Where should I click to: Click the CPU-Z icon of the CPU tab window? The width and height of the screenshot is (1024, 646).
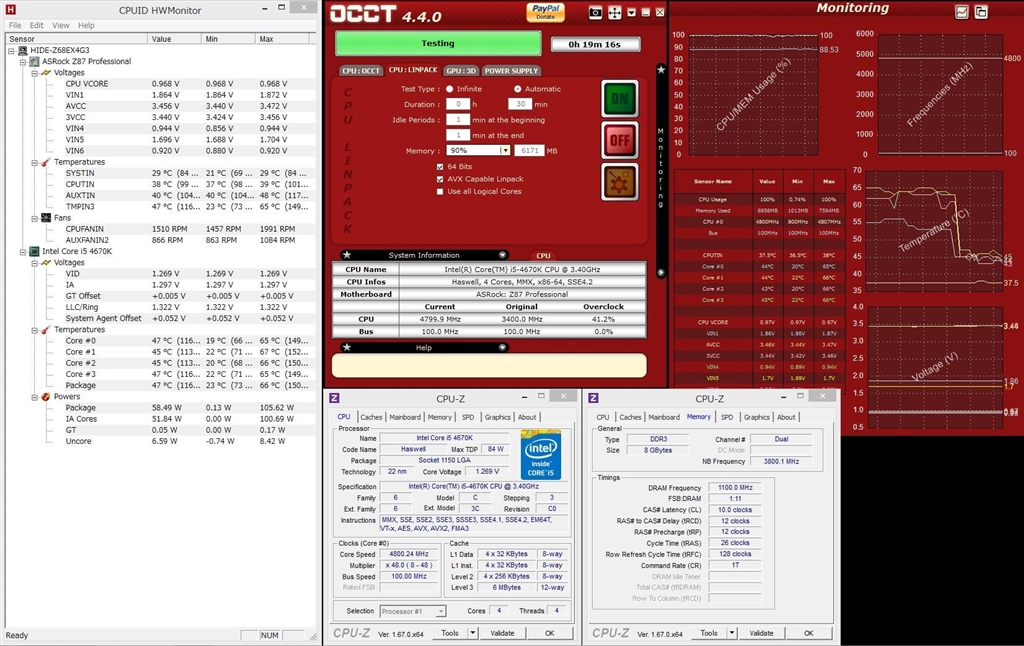pyautogui.click(x=334, y=398)
